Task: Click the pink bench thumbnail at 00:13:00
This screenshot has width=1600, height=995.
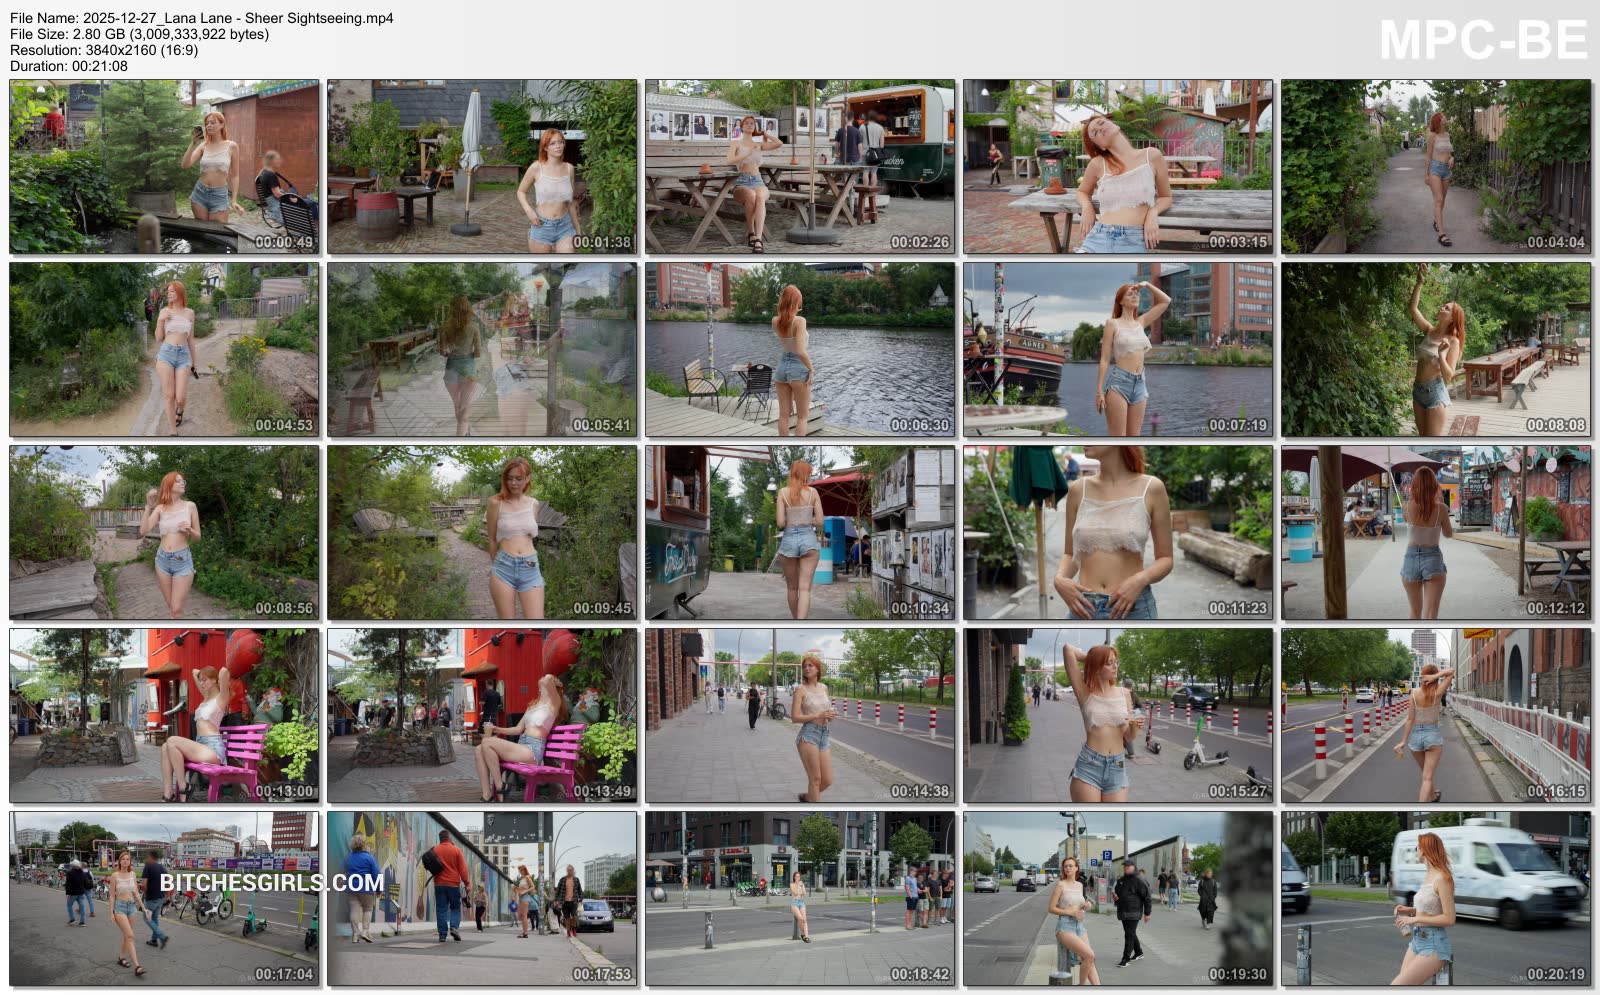Action: pyautogui.click(x=164, y=716)
